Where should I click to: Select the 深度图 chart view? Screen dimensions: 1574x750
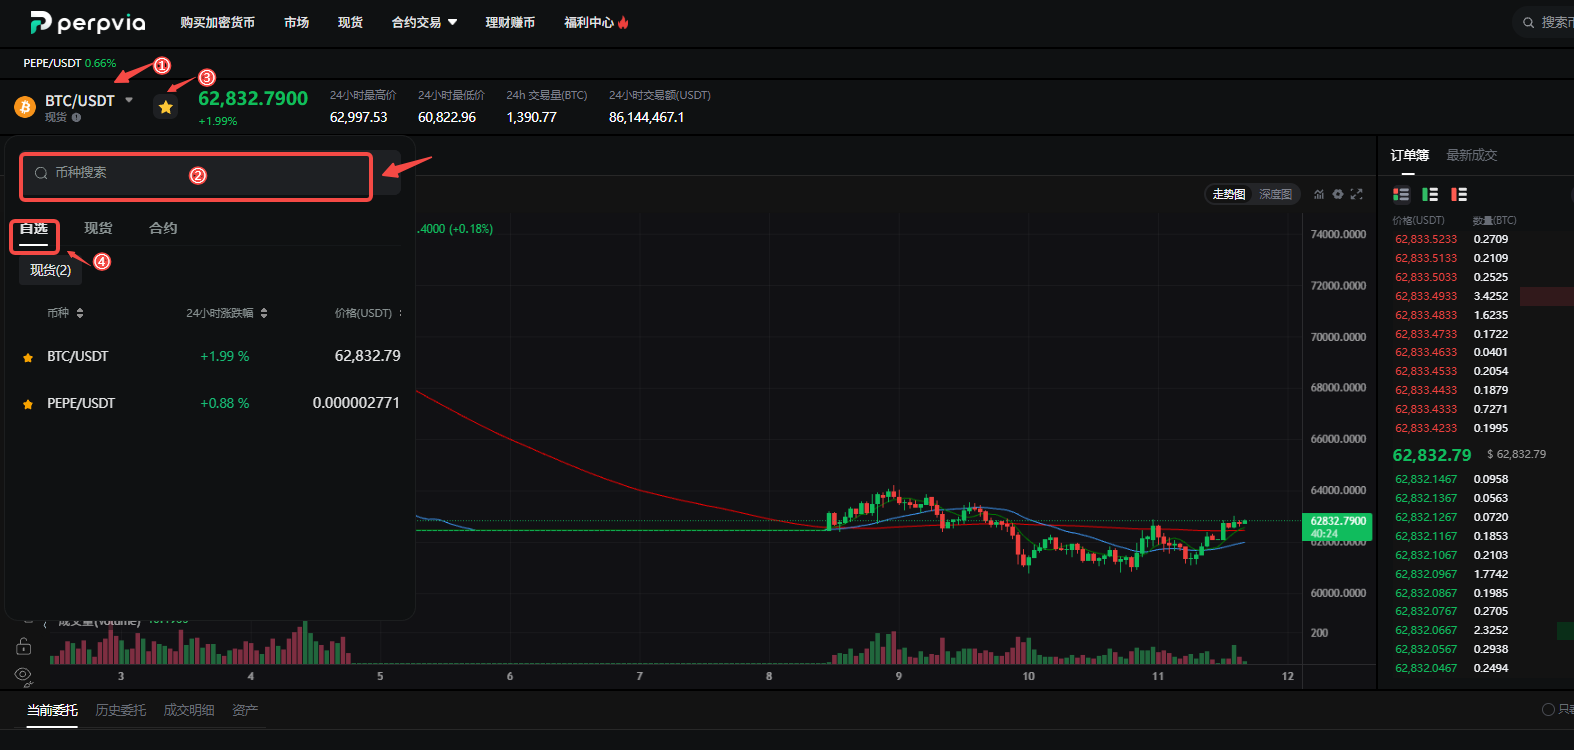tap(1275, 194)
